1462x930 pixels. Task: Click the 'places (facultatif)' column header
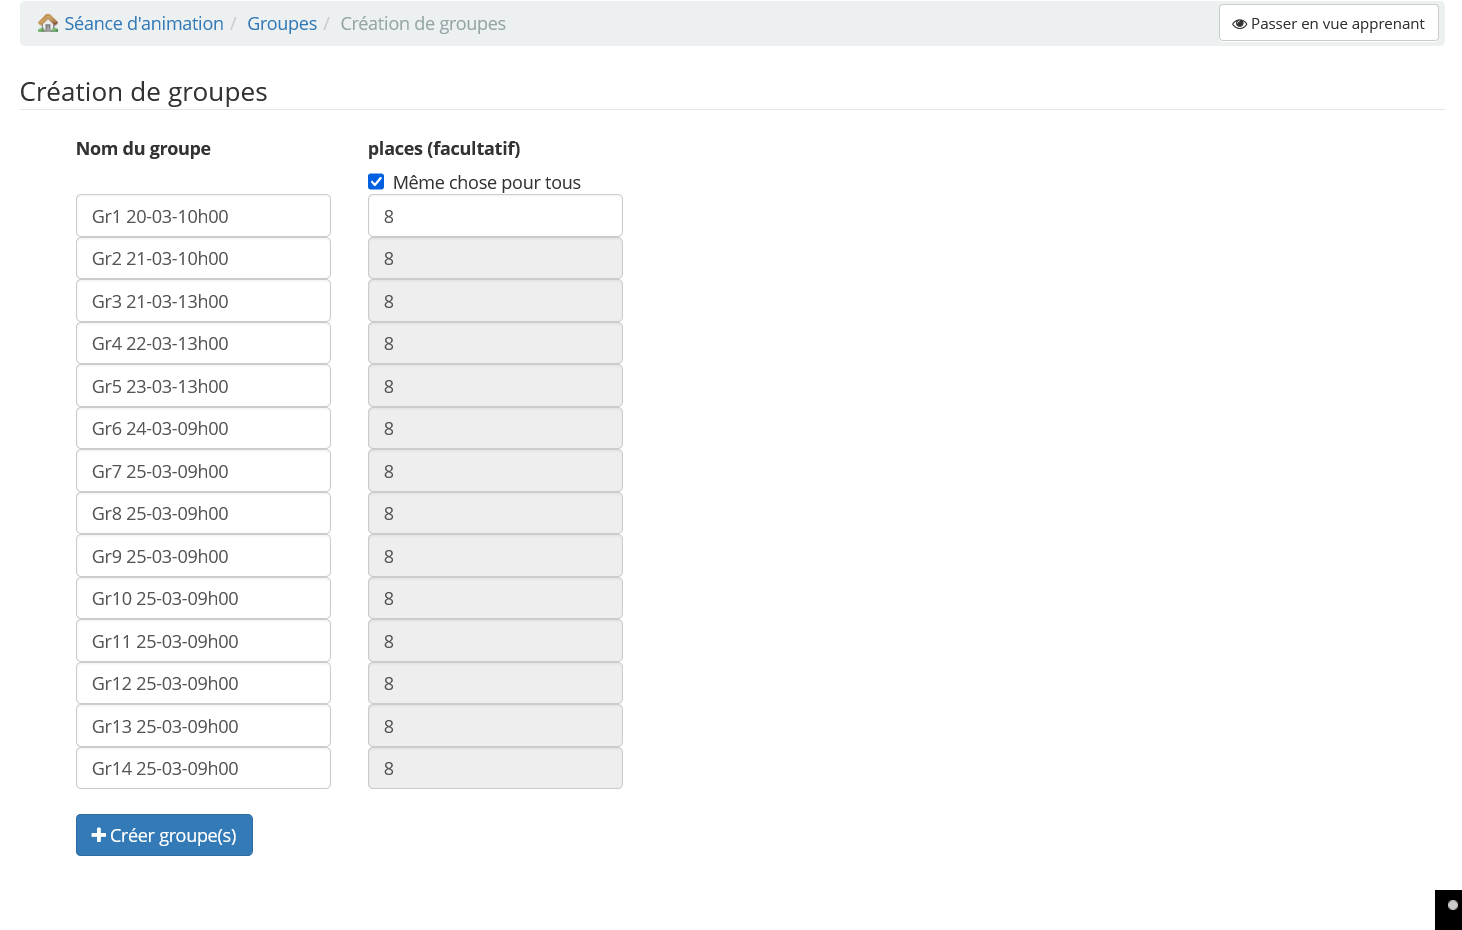(x=444, y=148)
